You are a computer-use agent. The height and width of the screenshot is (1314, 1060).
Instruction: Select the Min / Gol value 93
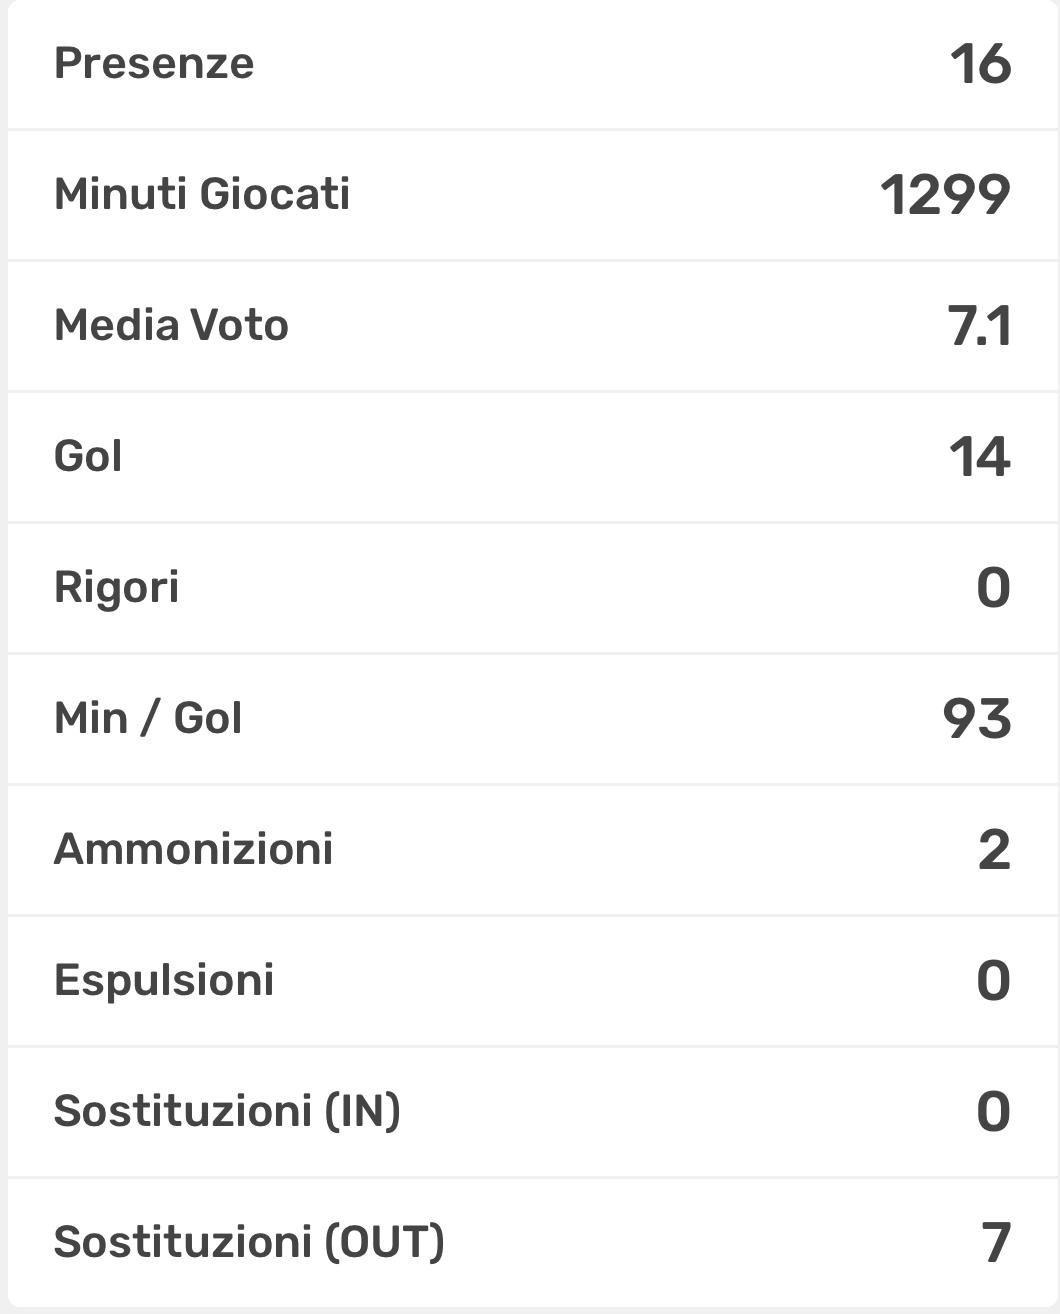977,719
